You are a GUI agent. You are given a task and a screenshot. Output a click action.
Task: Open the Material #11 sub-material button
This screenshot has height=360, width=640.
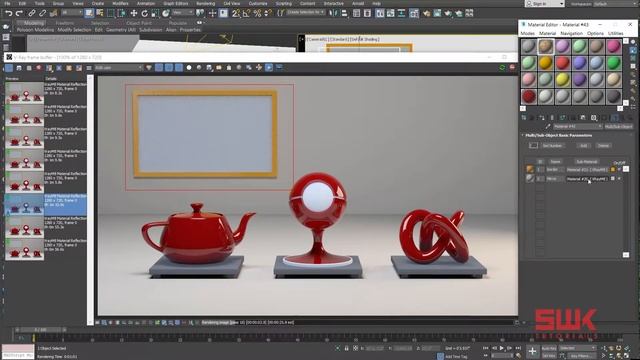587,169
